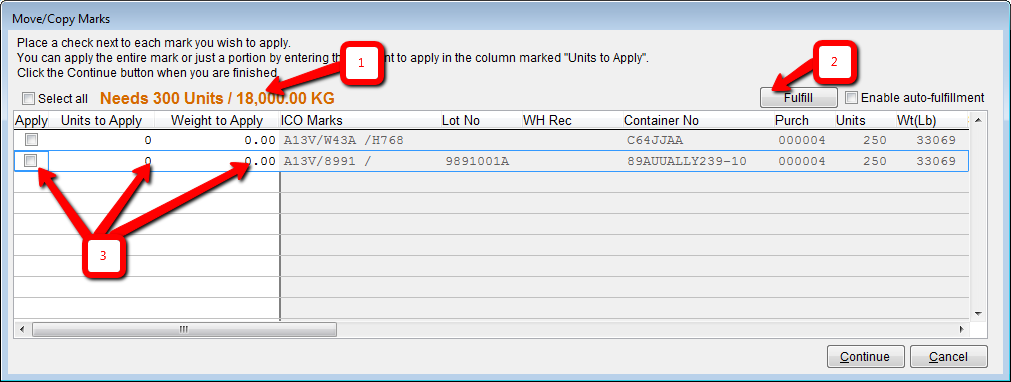Cancel the Move/Copy Marks dialog
The image size is (1011, 382).
[948, 357]
